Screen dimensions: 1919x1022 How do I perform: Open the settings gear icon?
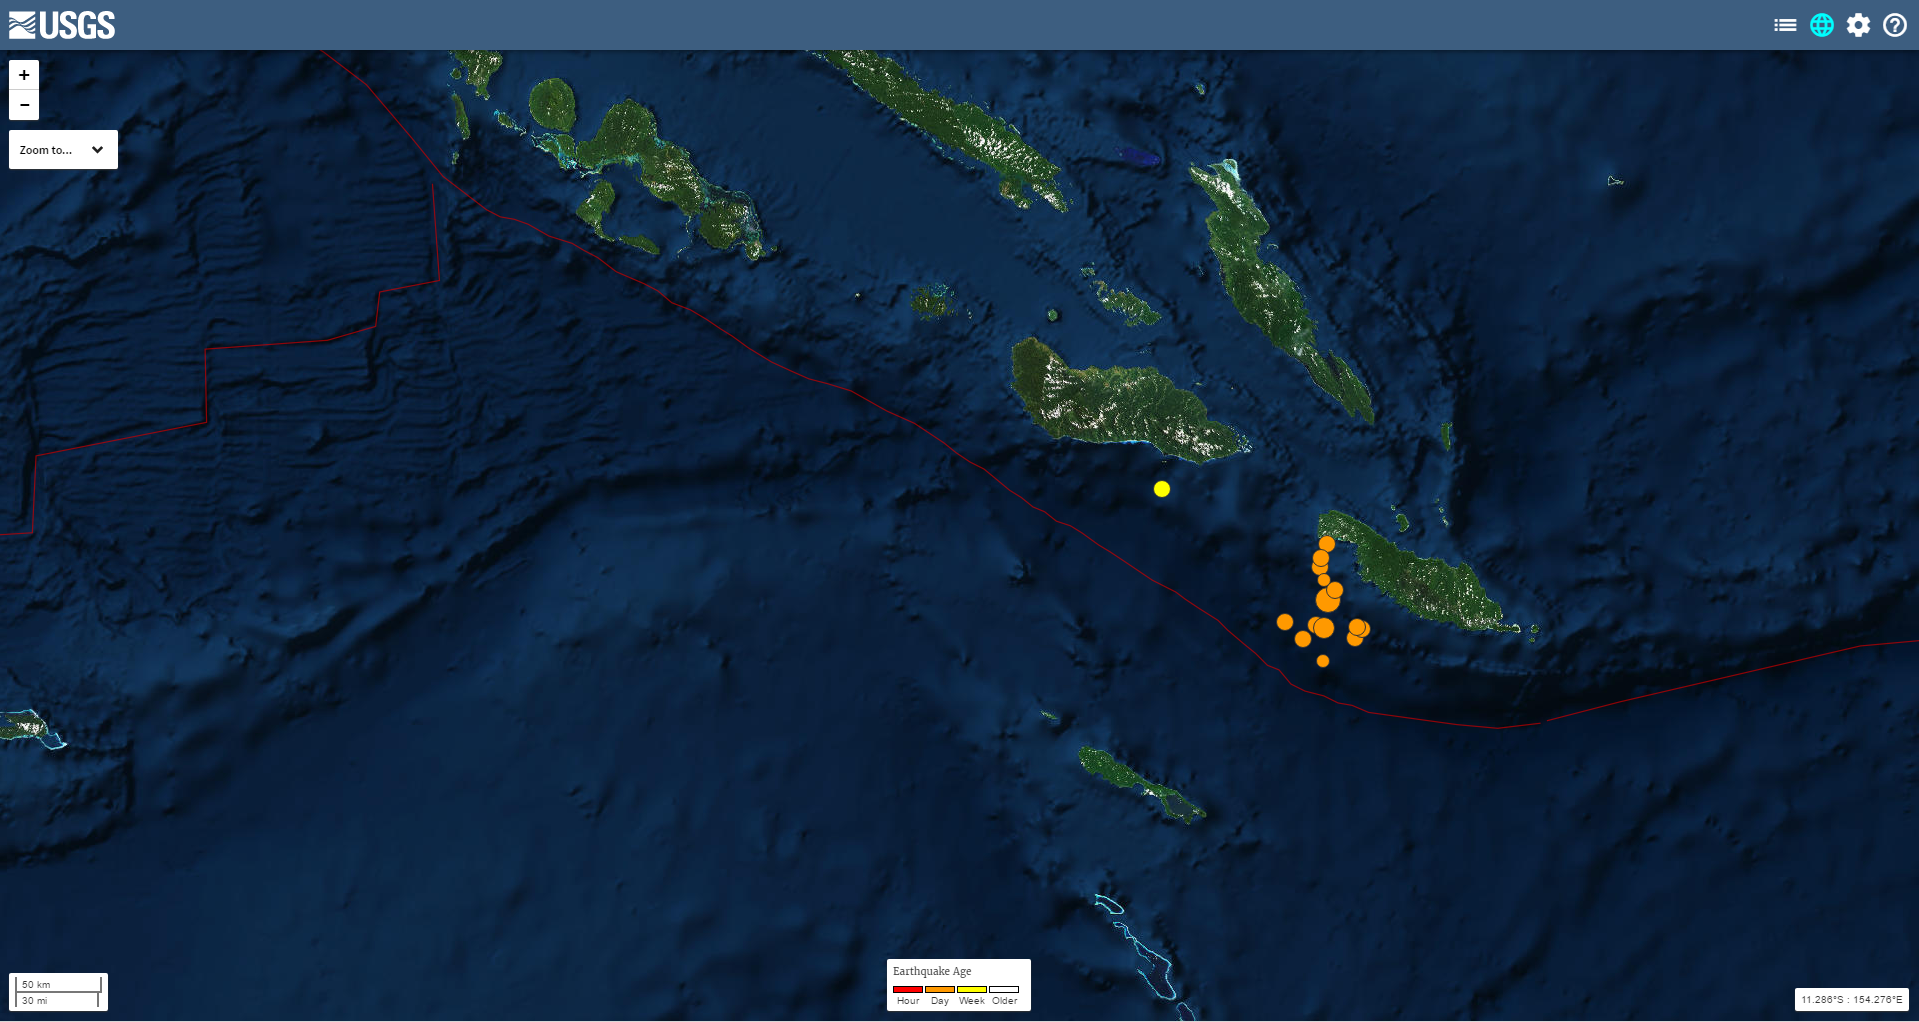point(1858,25)
